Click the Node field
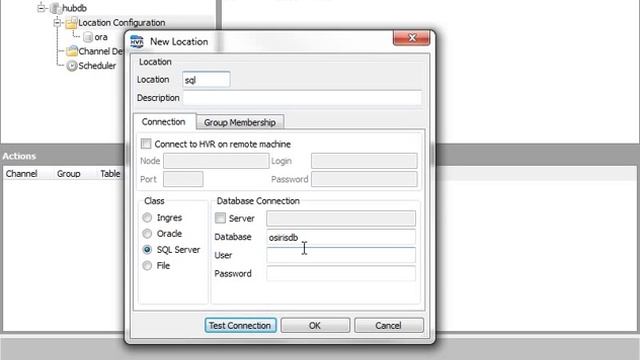The height and width of the screenshot is (360, 640). tap(216, 161)
